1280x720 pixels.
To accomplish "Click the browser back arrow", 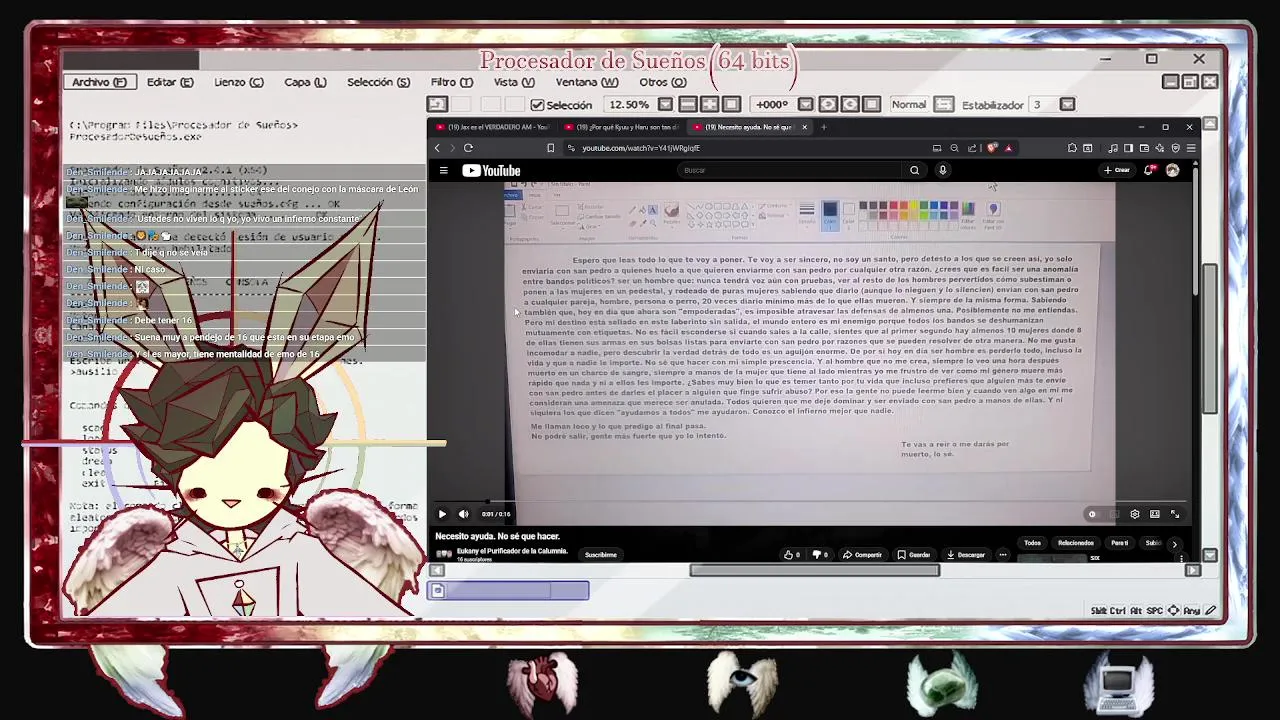I will 437,148.
